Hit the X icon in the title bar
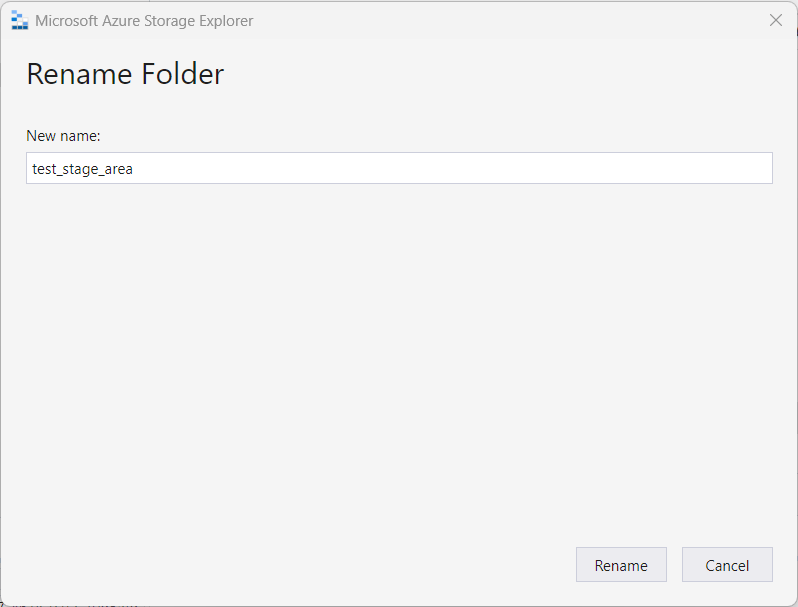Screen dimensions: 798x607 775,20
